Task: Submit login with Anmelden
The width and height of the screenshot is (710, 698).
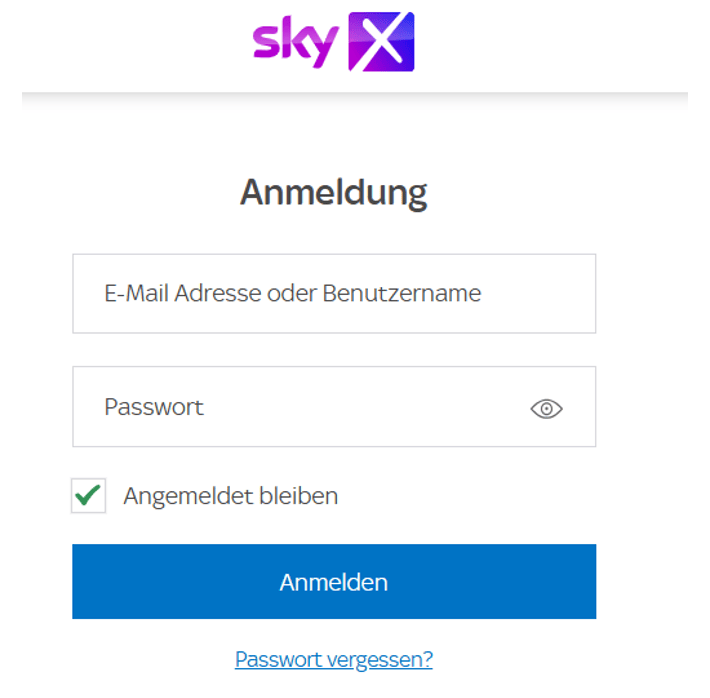Action: [x=334, y=582]
